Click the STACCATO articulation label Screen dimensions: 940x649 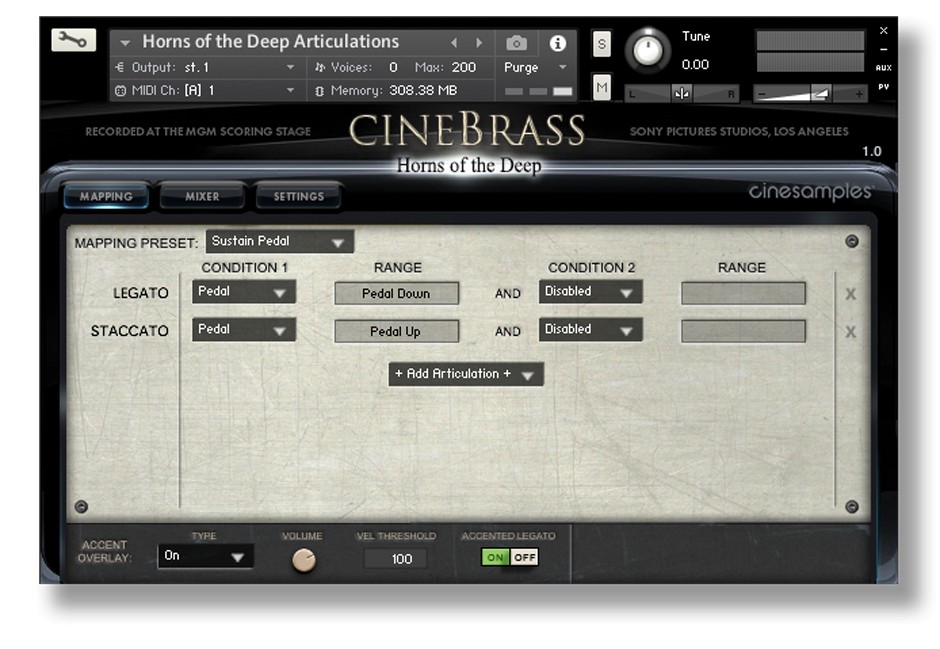(129, 331)
